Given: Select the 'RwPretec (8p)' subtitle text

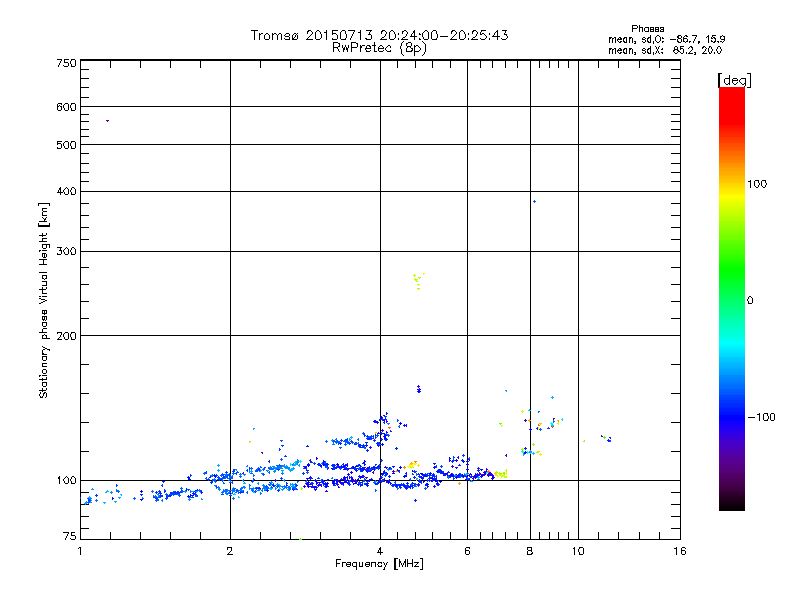Looking at the screenshot, I should pyautogui.click(x=379, y=48).
